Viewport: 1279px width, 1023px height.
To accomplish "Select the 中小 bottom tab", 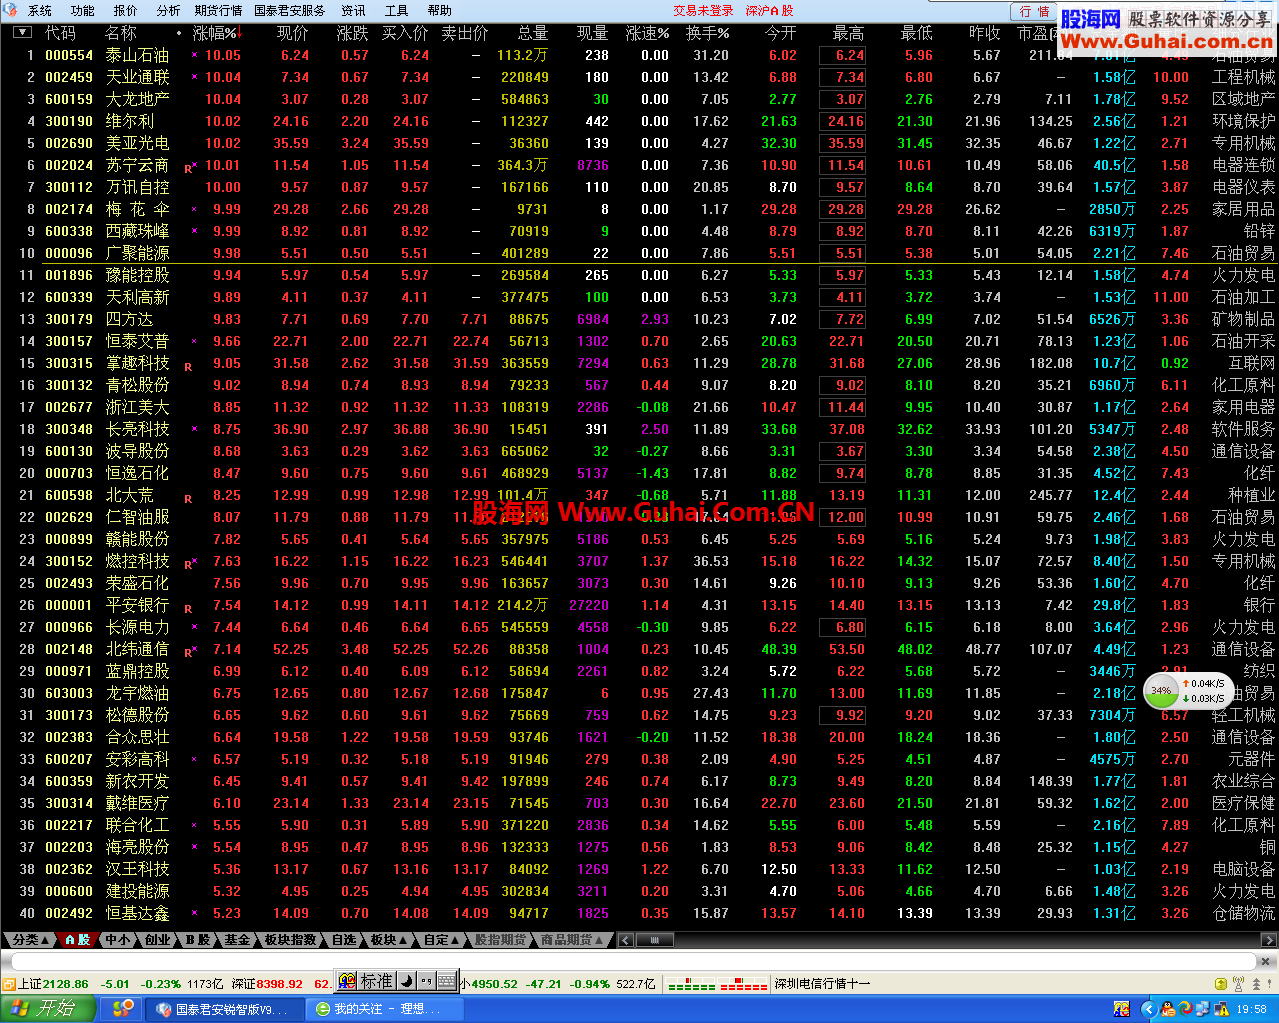I will (x=118, y=940).
